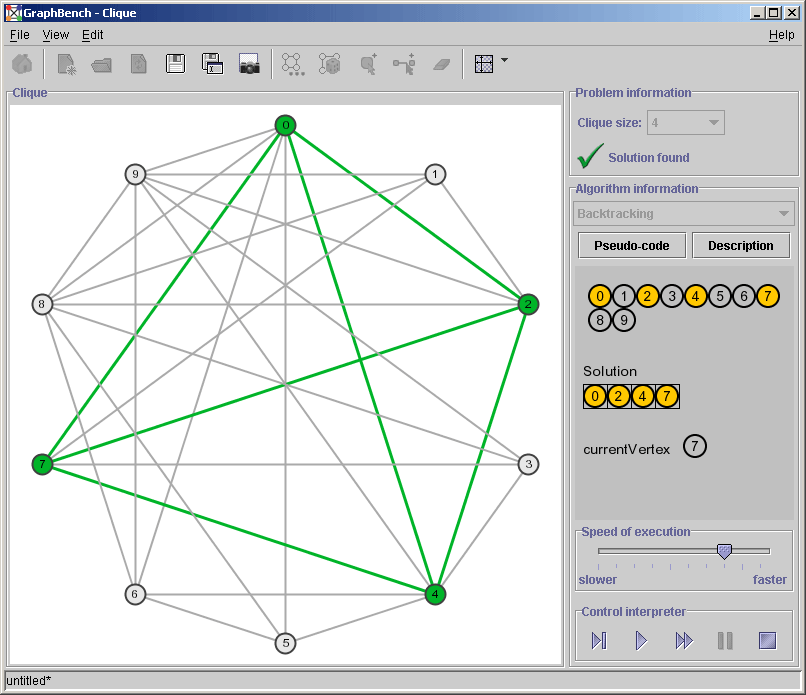
Task: Open a graph from folder icon
Action: (102, 64)
